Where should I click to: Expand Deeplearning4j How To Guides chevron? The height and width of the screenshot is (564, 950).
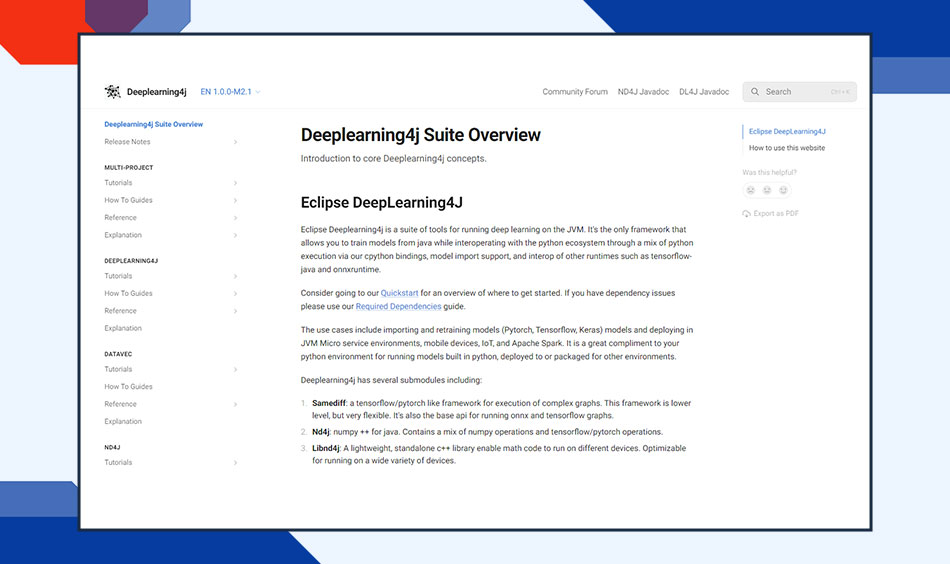point(236,294)
